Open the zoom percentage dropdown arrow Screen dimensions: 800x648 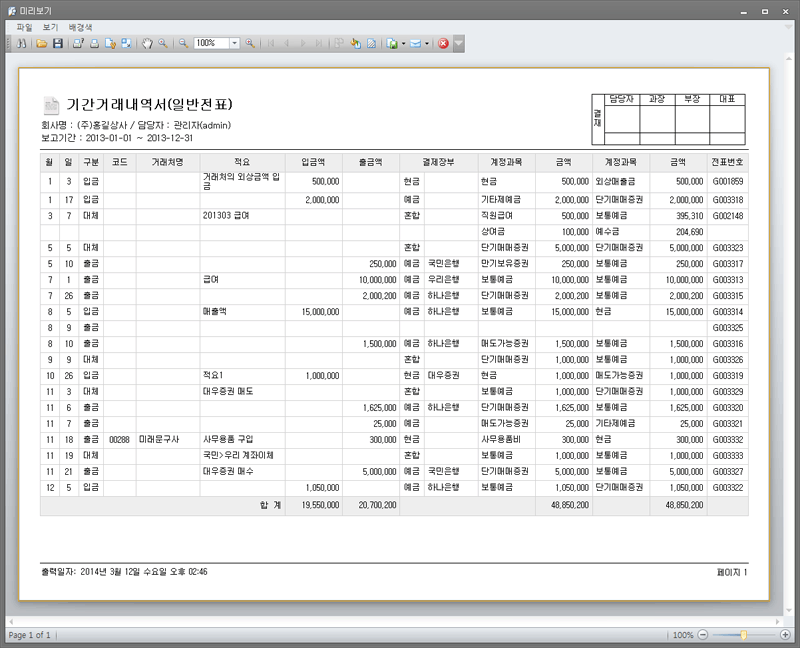(235, 43)
